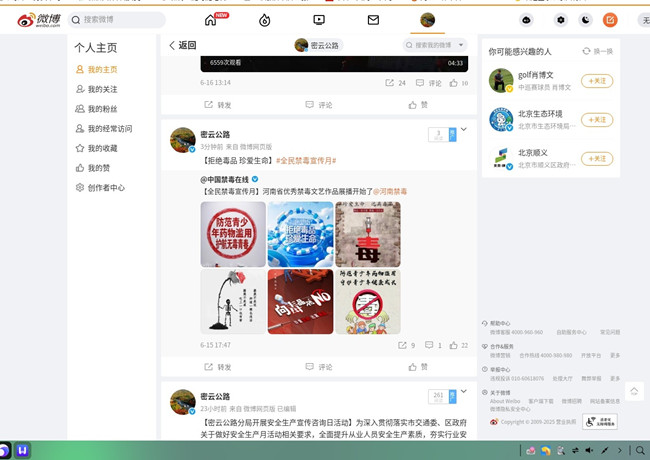Open 北京生态环境 profile avatar
Screen dimensions: 650x460
501,119
